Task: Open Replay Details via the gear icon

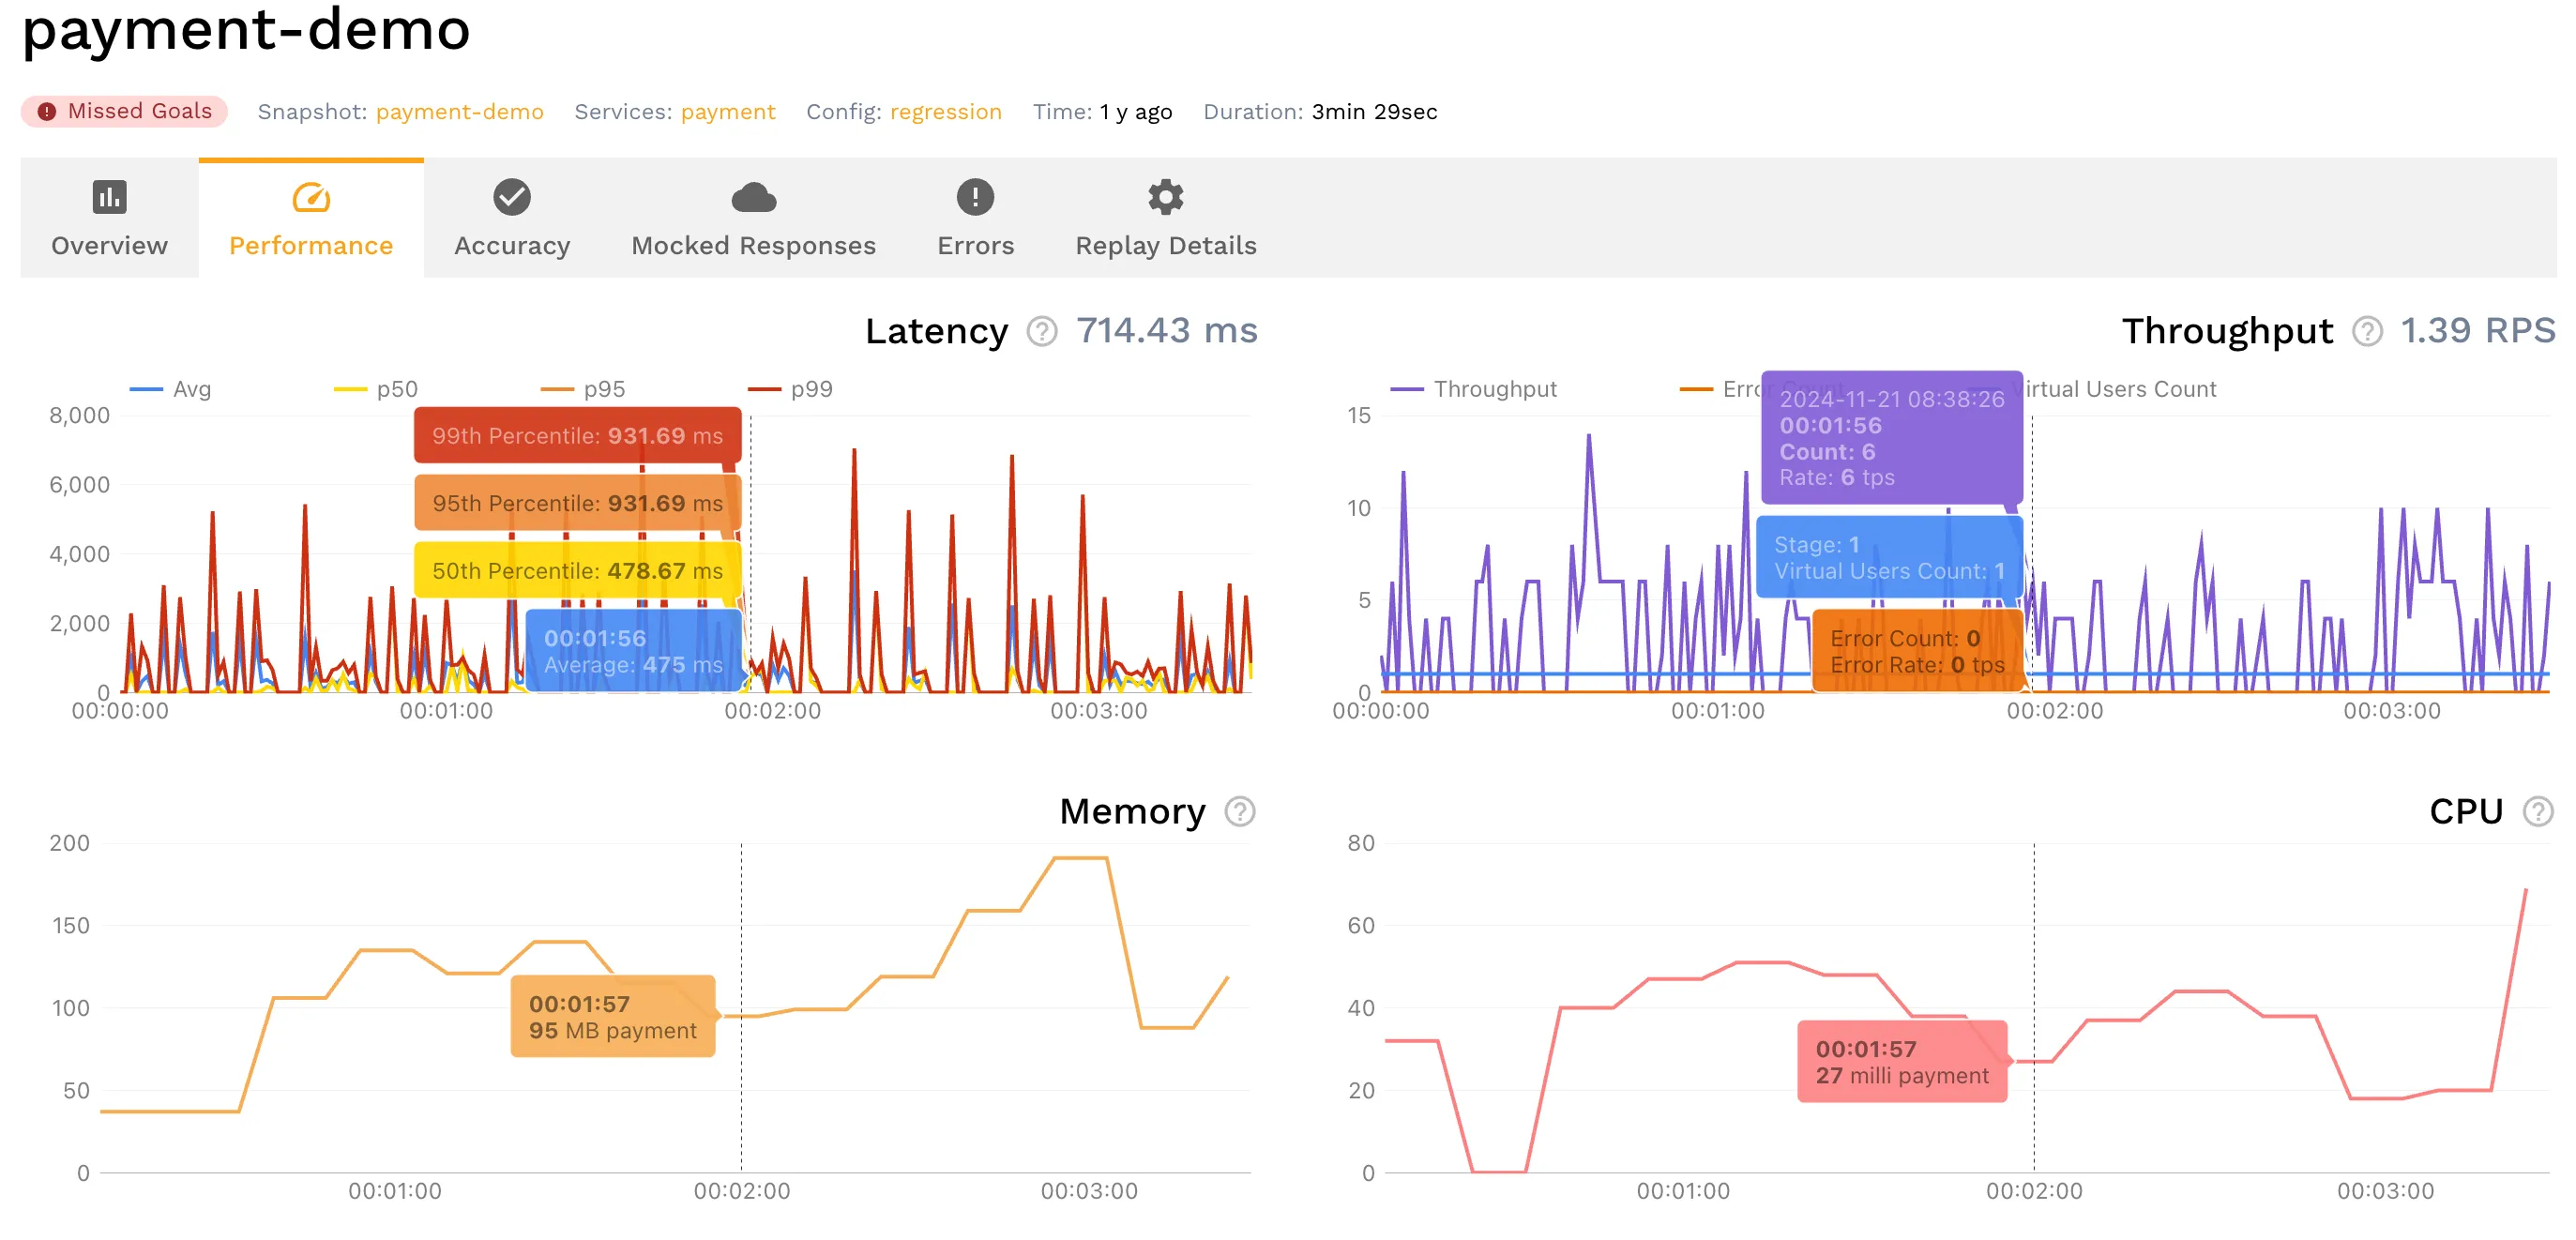Action: point(1165,198)
